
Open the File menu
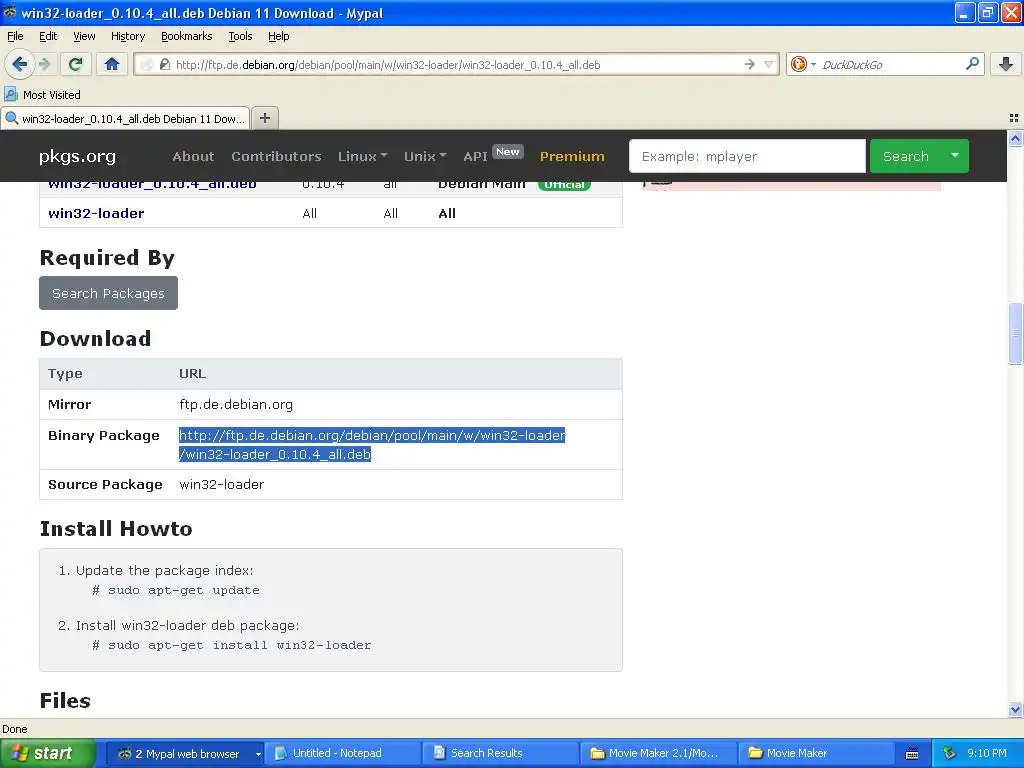[15, 36]
